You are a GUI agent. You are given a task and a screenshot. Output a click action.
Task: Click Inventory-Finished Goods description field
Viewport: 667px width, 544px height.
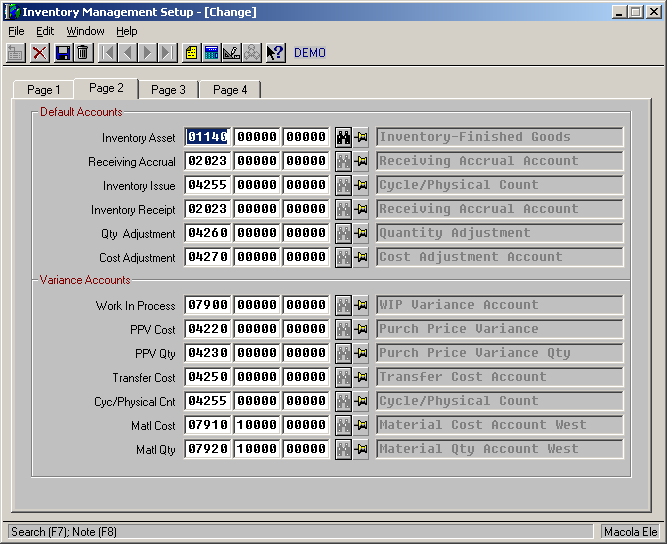coord(499,137)
